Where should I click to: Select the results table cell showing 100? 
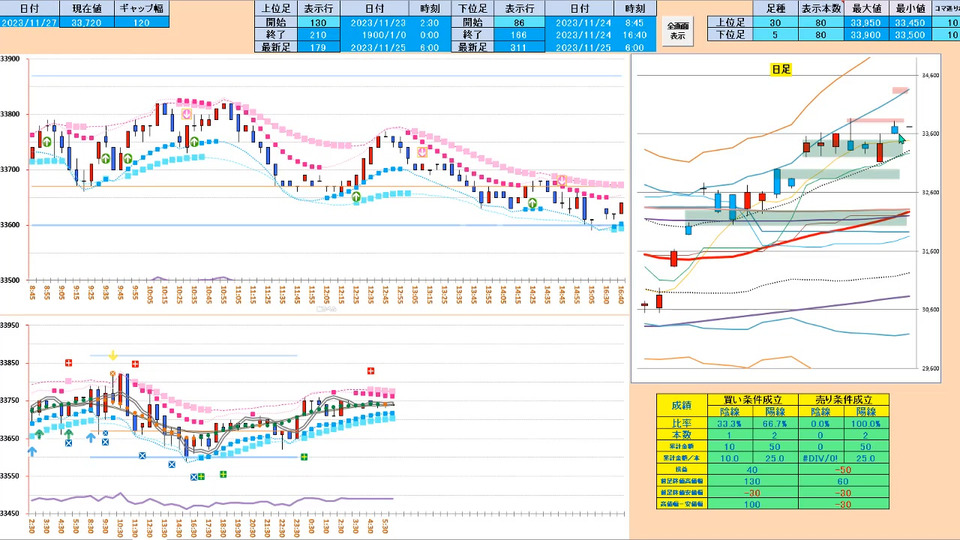(x=752, y=504)
